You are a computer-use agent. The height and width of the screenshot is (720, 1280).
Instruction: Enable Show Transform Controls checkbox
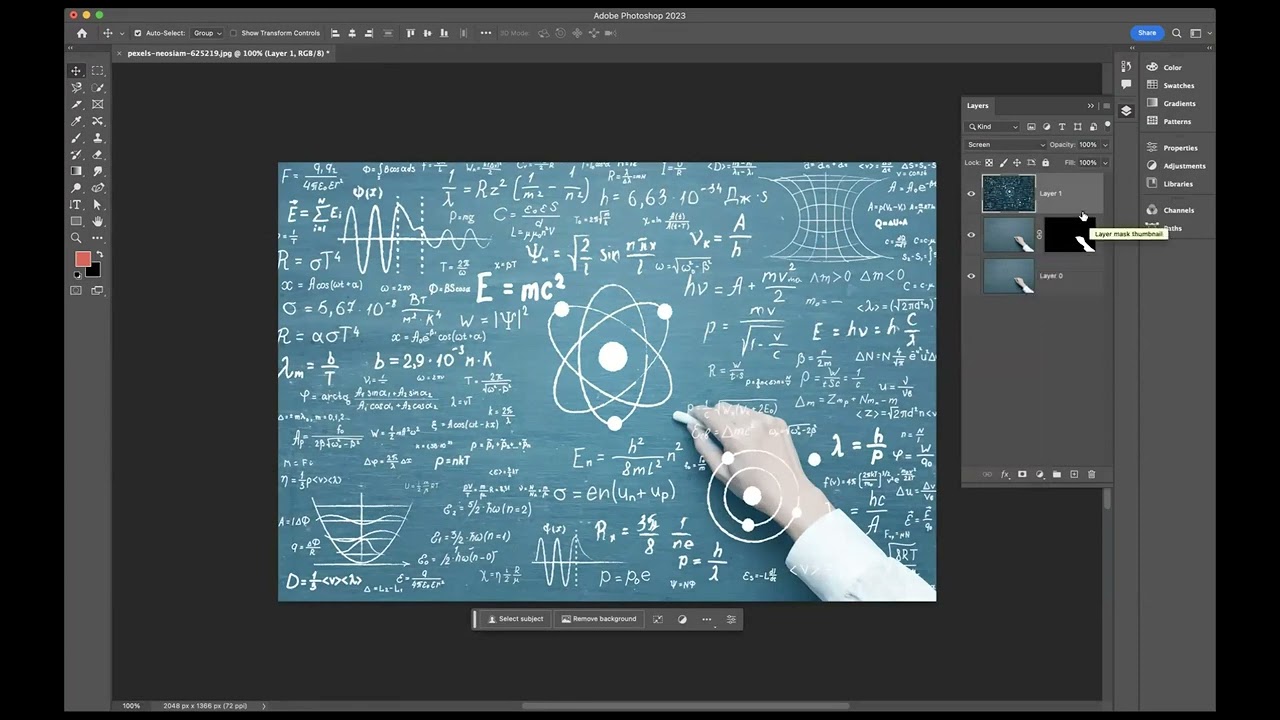click(x=234, y=33)
